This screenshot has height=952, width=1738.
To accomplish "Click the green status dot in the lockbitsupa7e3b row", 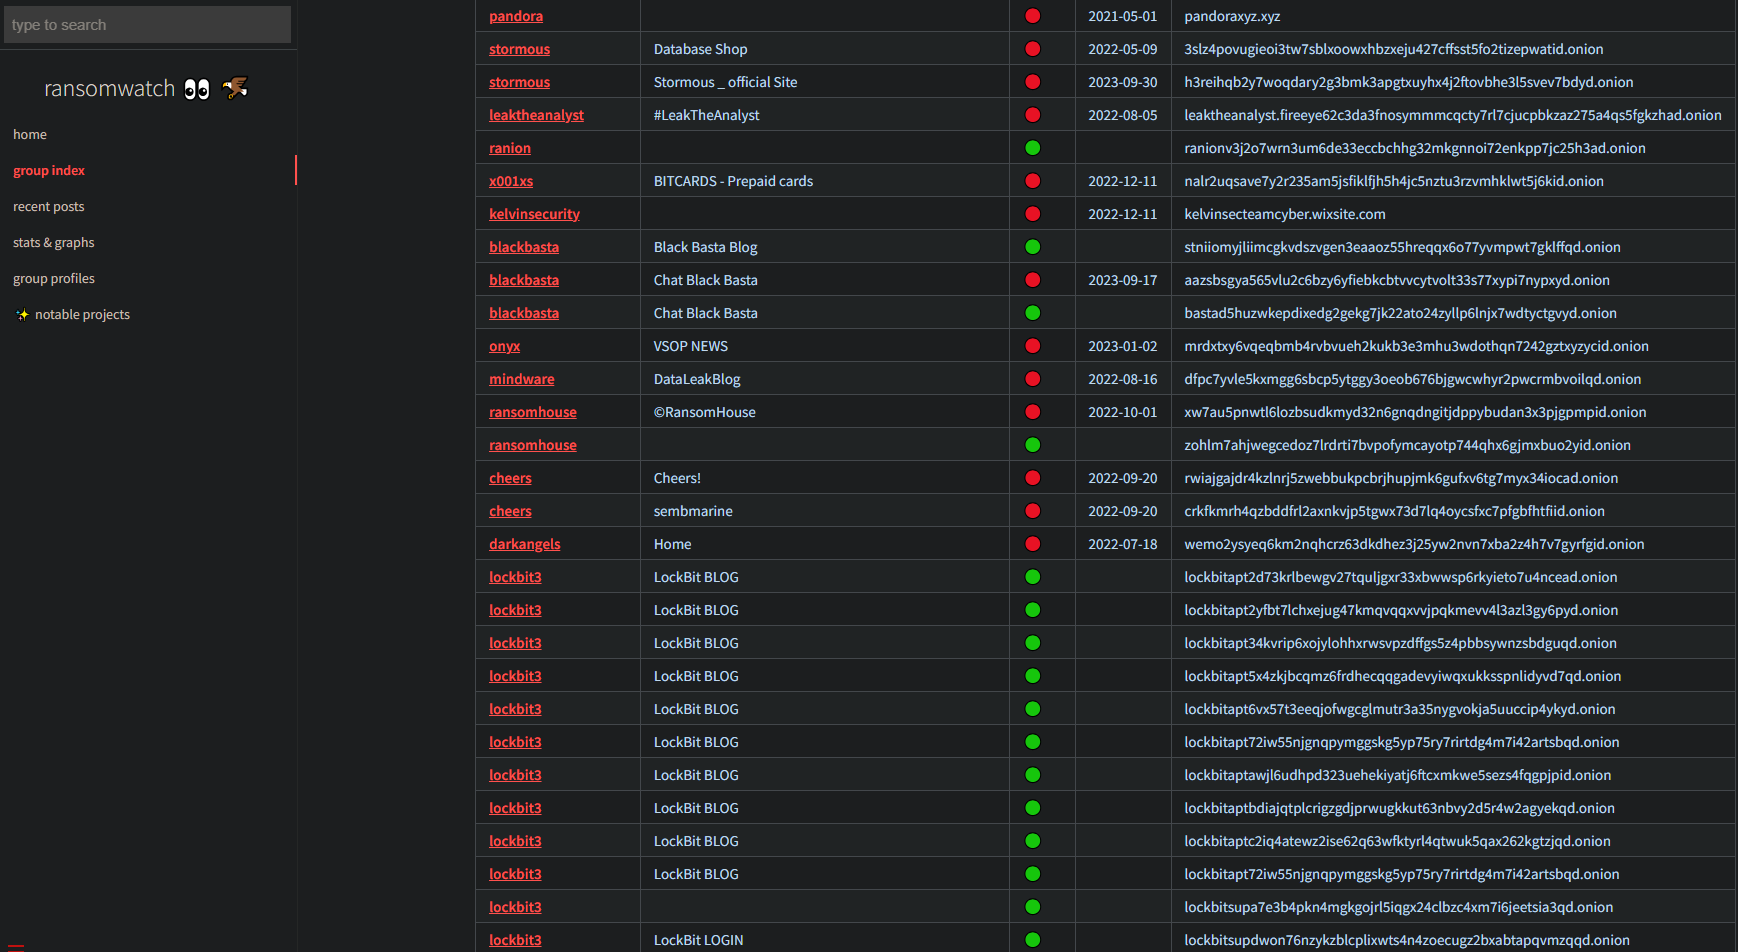I will (x=1033, y=907).
